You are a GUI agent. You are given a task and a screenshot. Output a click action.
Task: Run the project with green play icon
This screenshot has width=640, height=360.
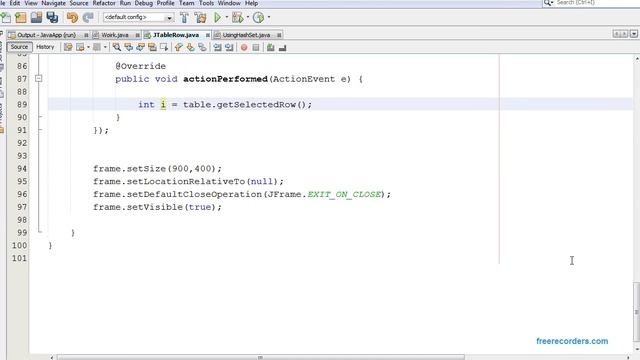pyautogui.click(x=217, y=18)
